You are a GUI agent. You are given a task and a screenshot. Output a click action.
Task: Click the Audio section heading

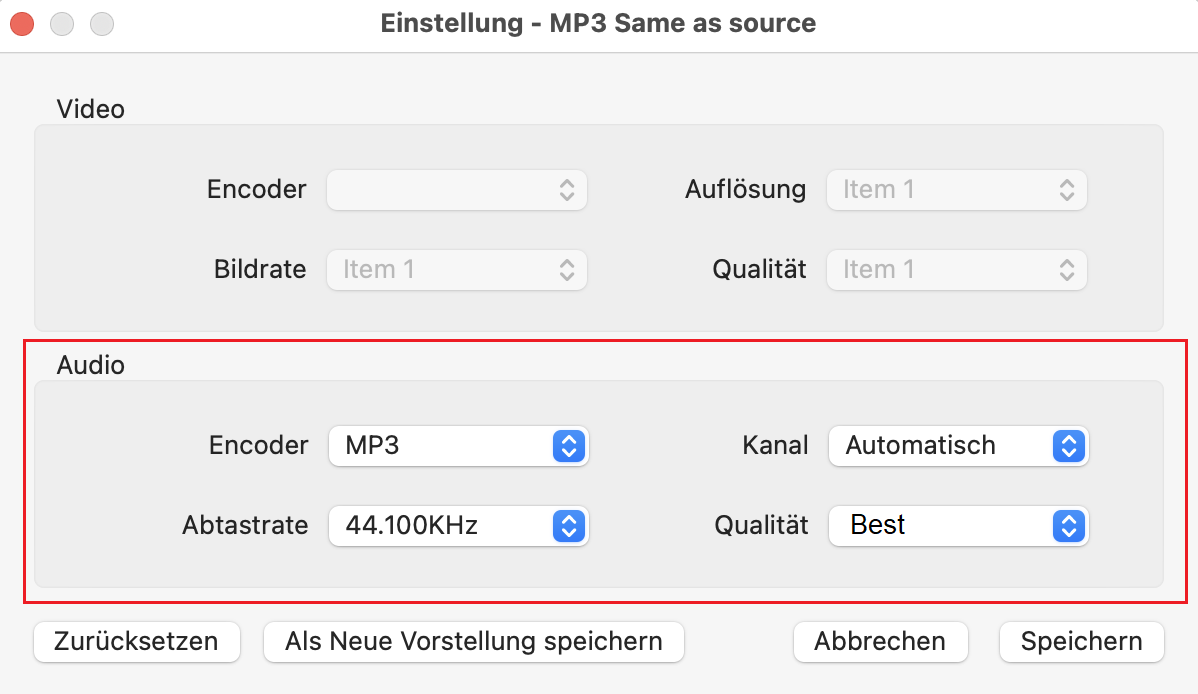[90, 365]
